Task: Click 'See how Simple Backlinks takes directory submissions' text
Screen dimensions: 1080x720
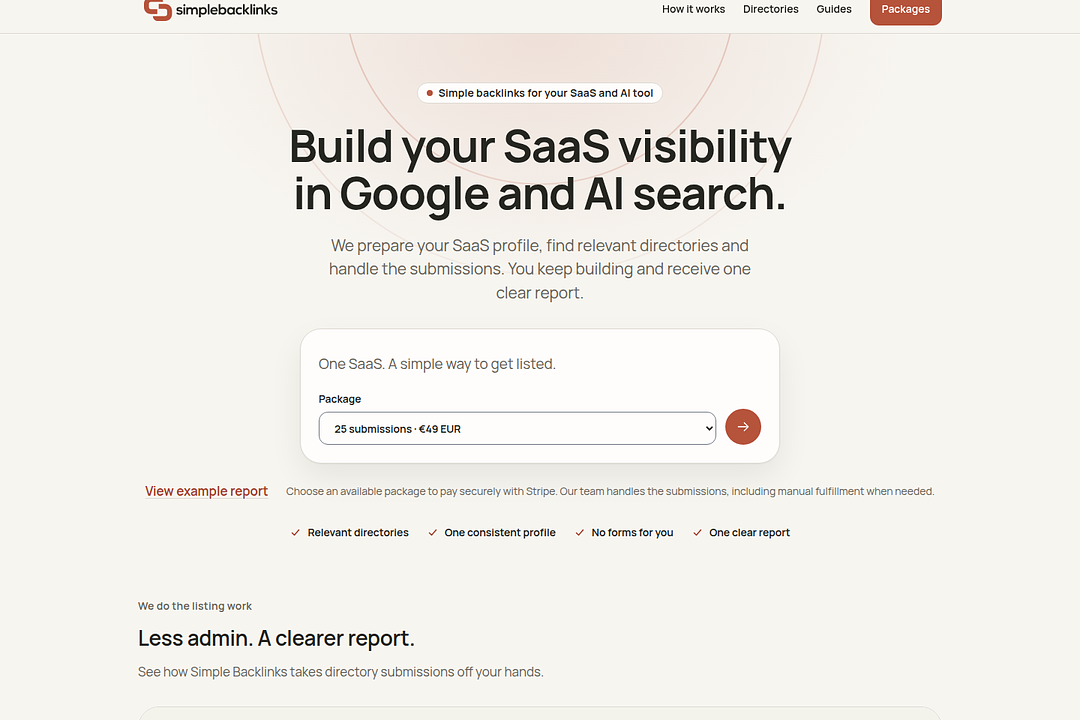Action: (340, 672)
